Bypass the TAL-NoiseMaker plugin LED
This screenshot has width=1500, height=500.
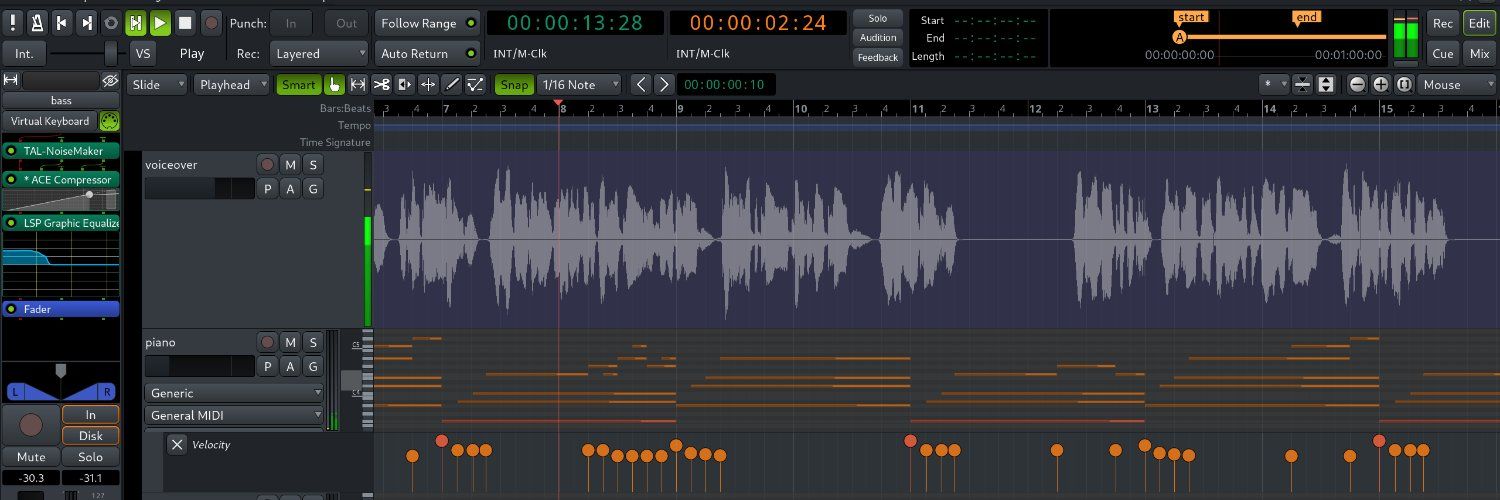(12, 151)
